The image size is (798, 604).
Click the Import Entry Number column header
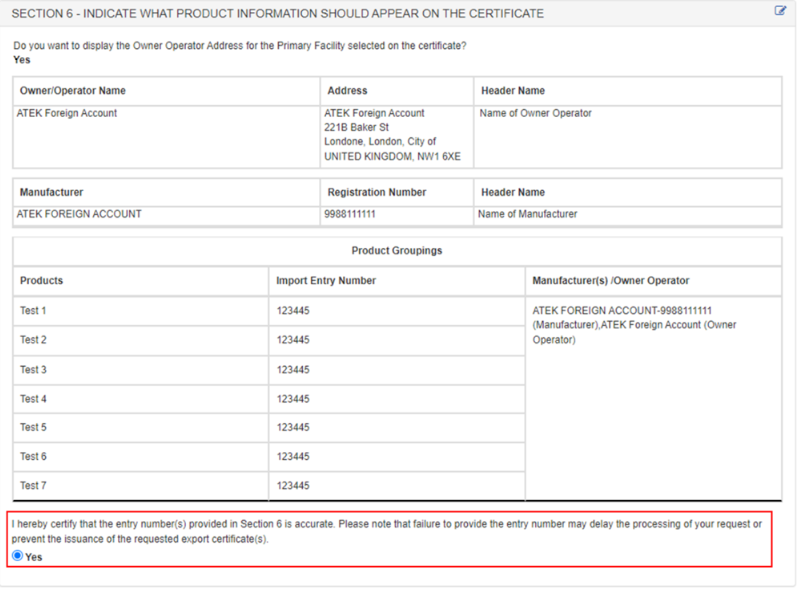(x=326, y=281)
